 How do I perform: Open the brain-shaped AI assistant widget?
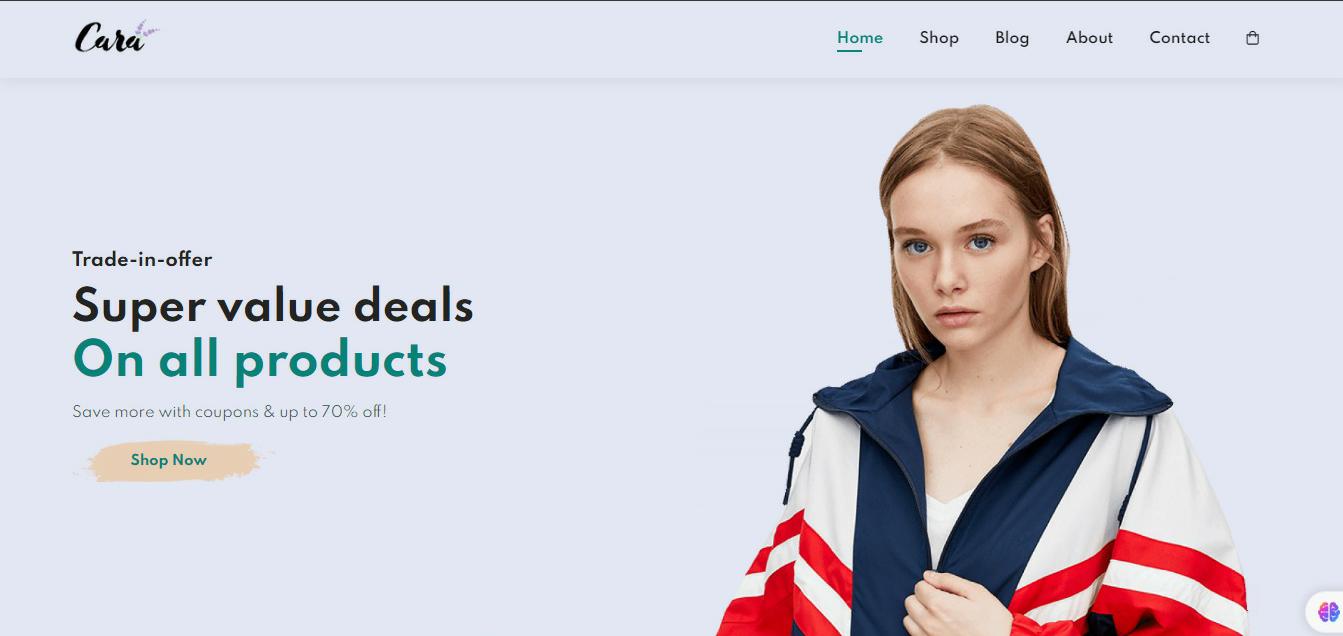[x=1328, y=611]
